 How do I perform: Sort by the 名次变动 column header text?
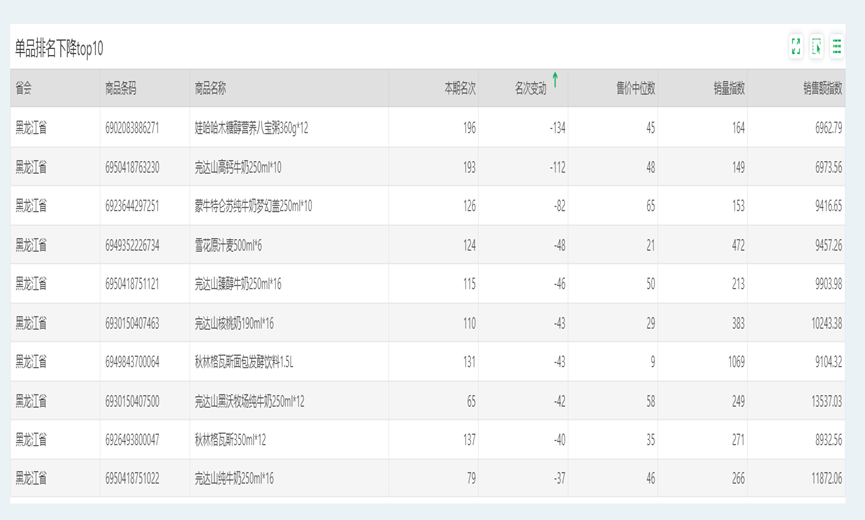click(x=530, y=88)
